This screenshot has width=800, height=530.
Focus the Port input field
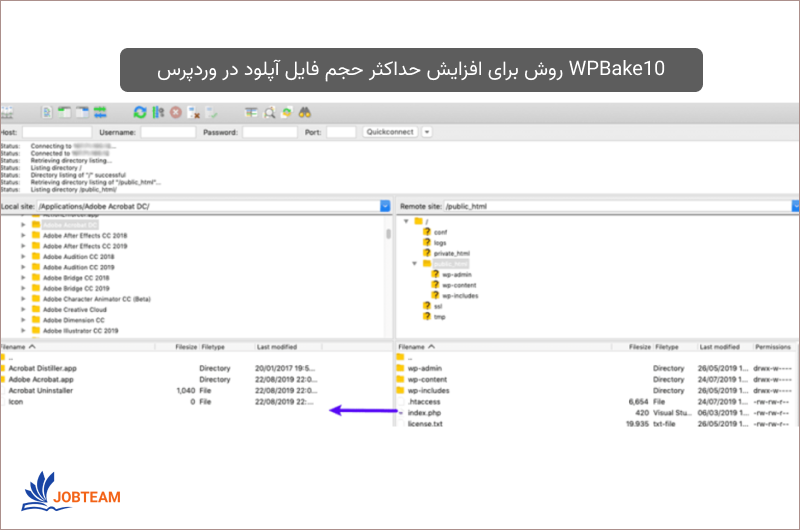[341, 133]
